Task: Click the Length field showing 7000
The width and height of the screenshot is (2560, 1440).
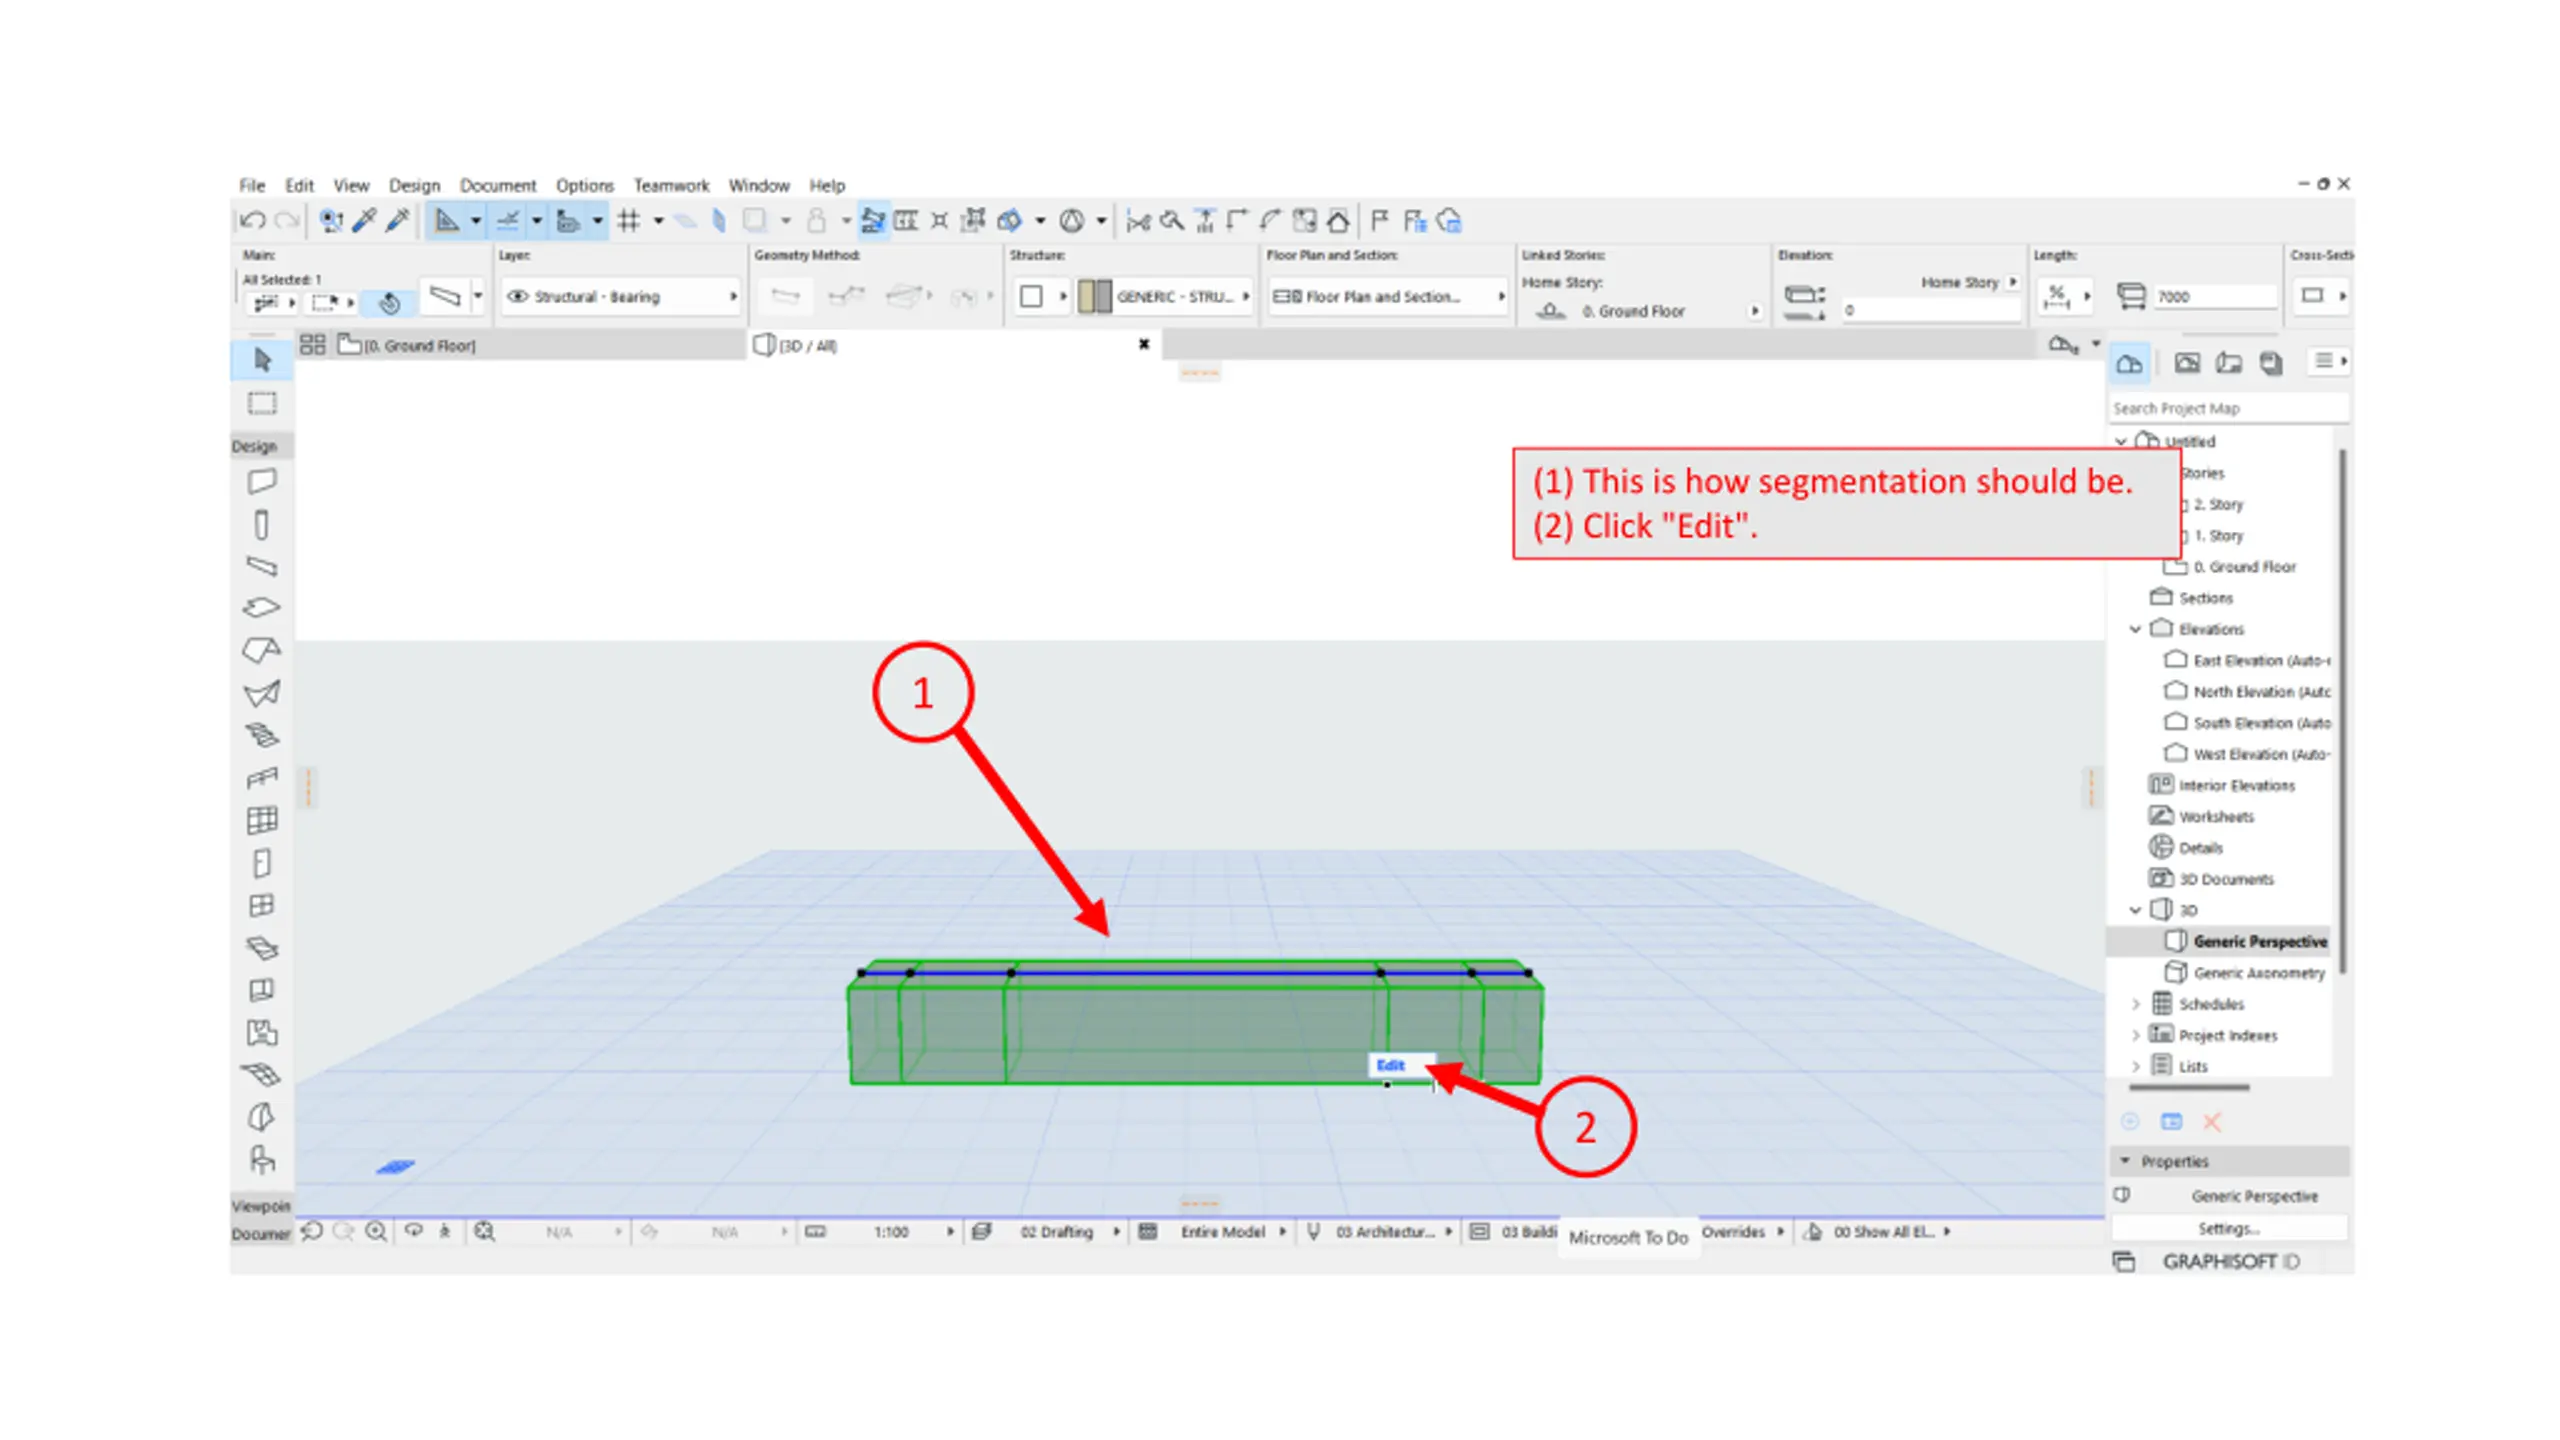Action: pos(2216,296)
